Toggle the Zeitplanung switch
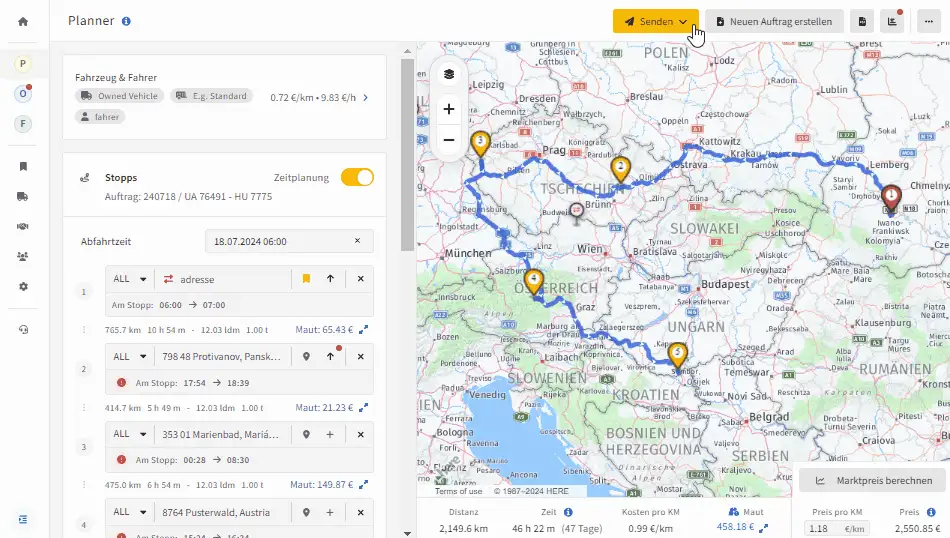The width and height of the screenshot is (950, 538). 357,178
